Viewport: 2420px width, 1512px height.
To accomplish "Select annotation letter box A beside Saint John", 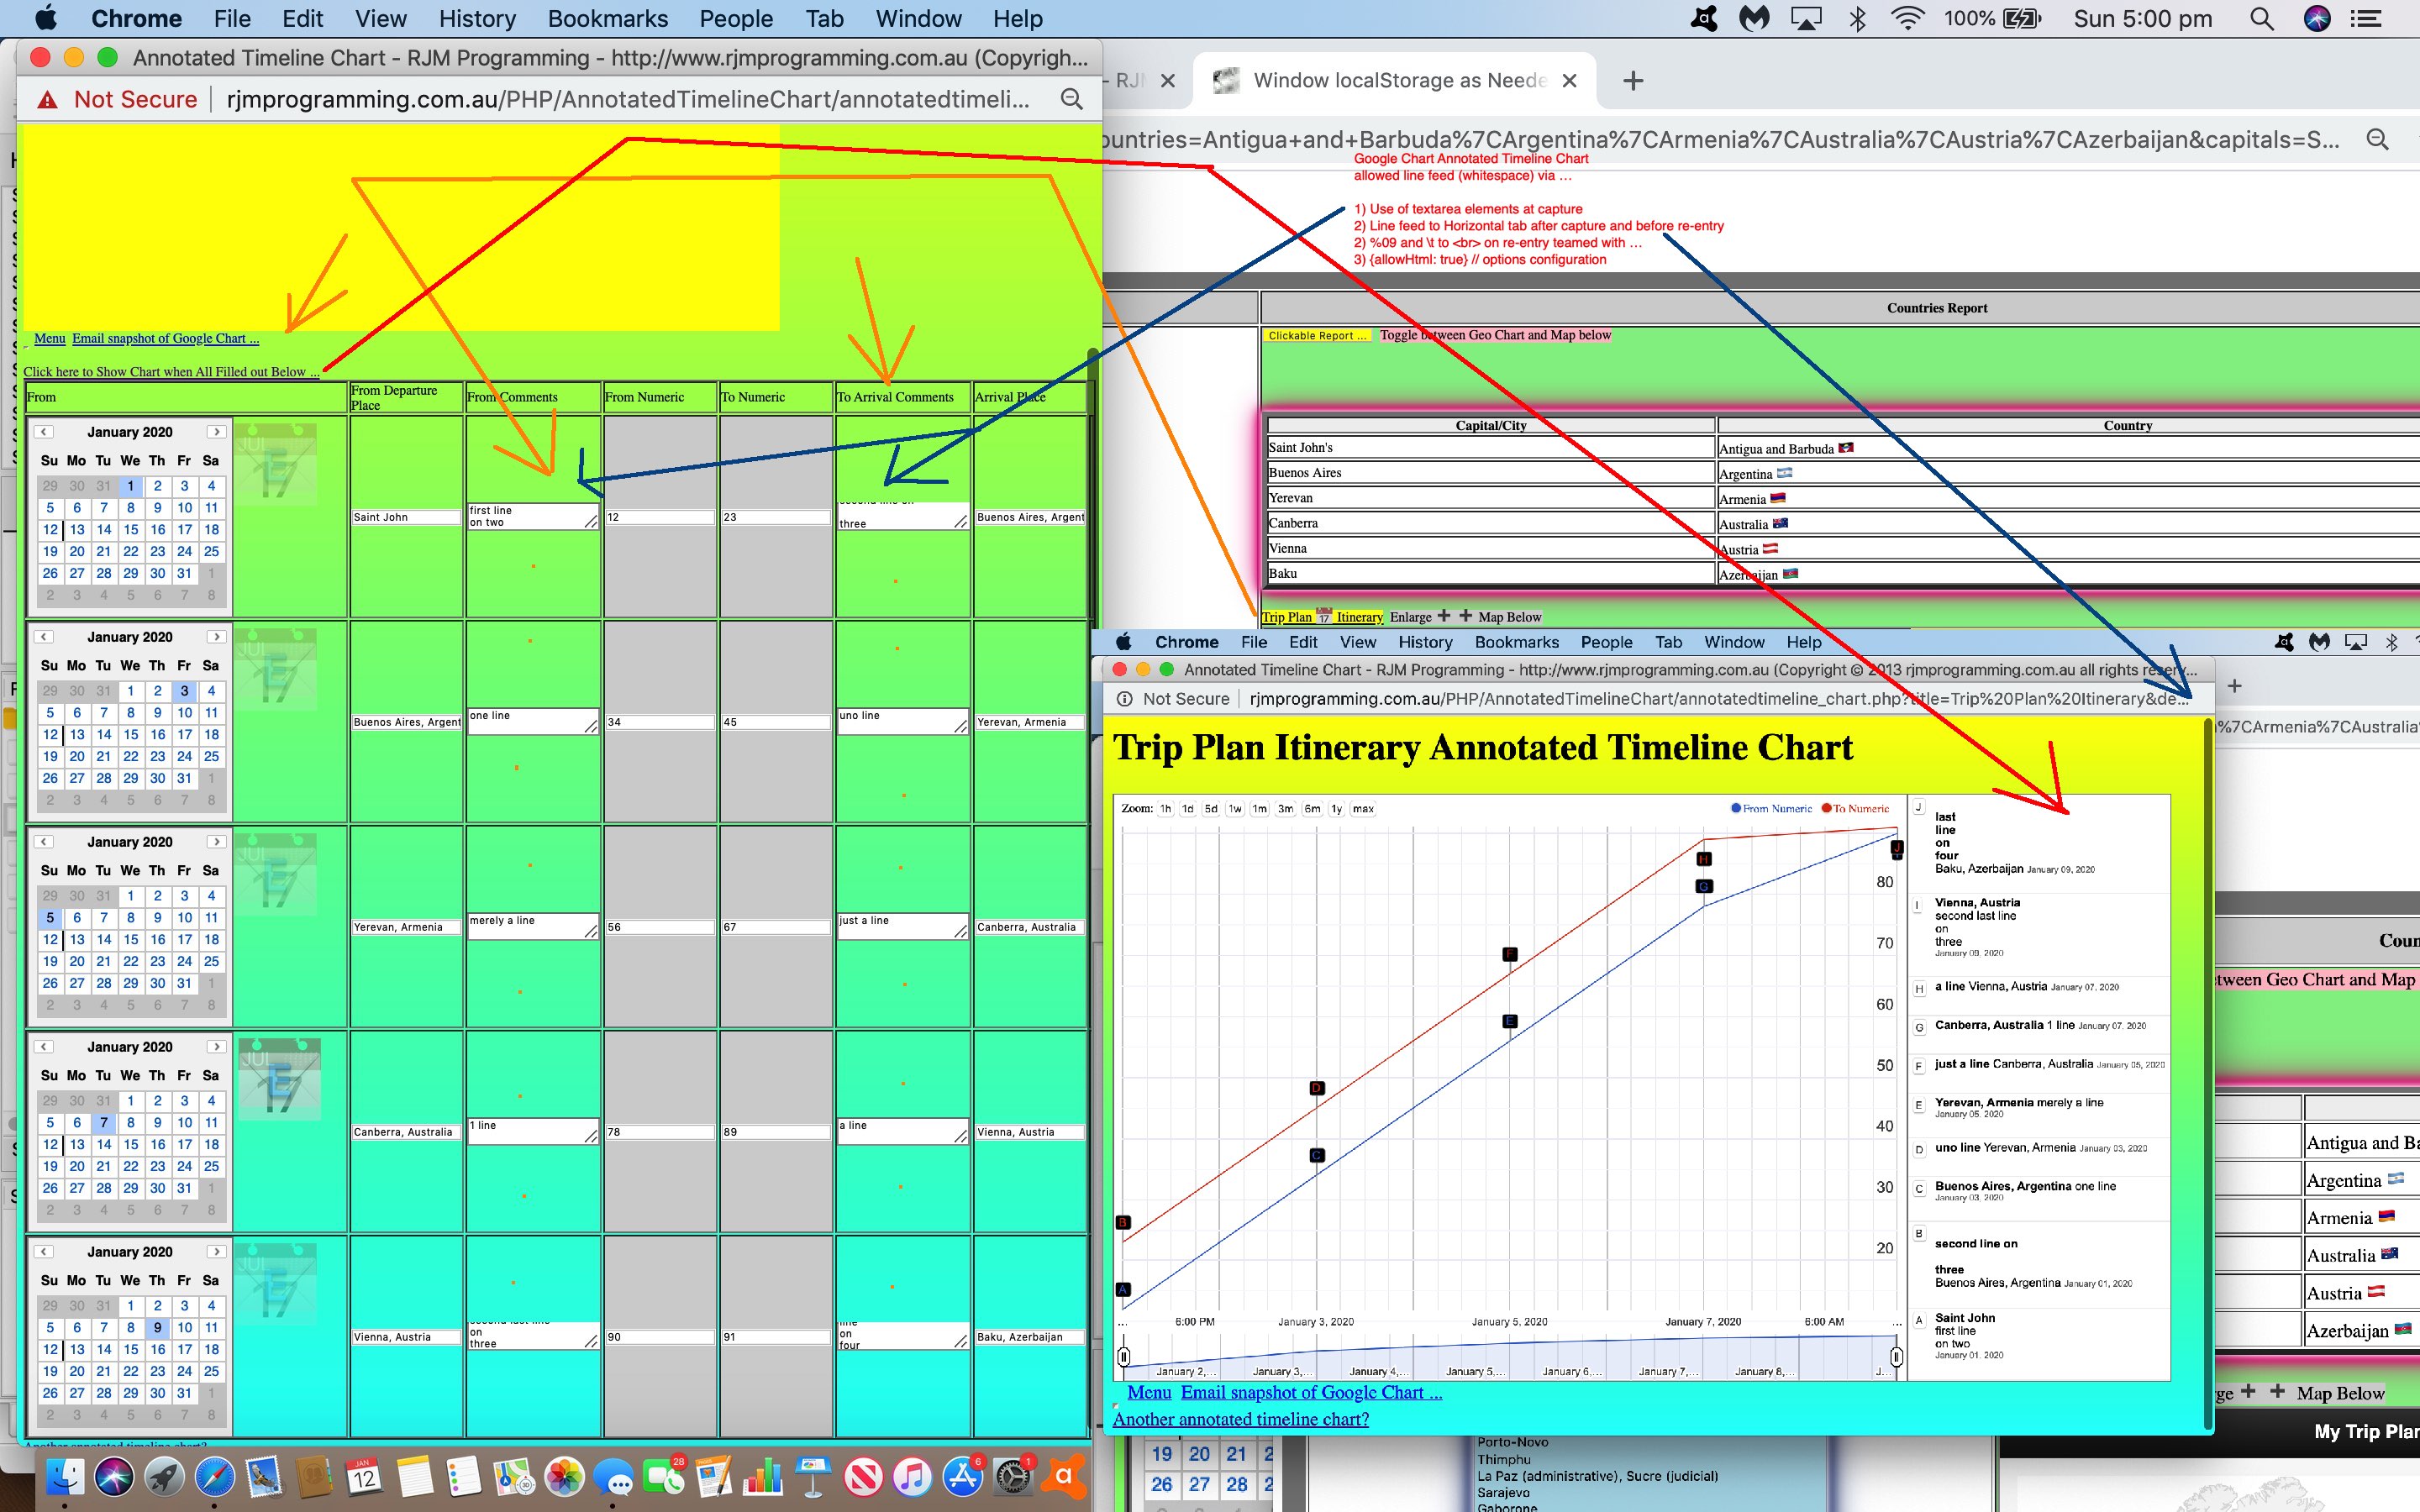I will pos(1918,1320).
